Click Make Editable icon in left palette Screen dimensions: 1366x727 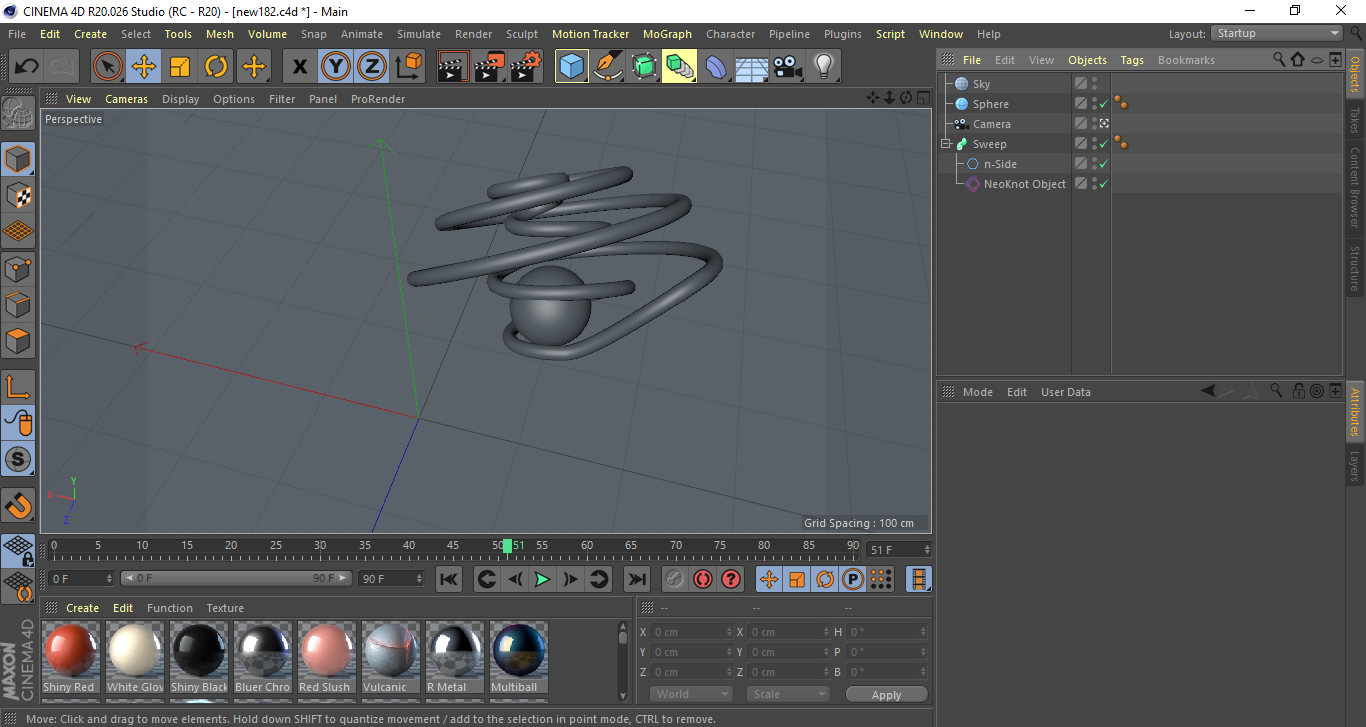[x=18, y=113]
